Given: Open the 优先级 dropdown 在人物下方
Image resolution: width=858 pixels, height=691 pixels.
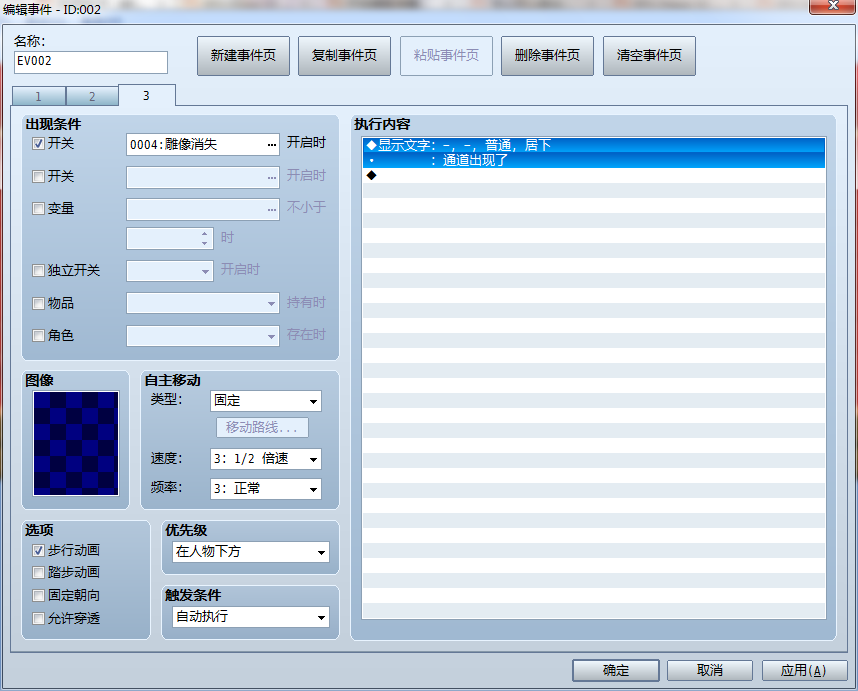Looking at the screenshot, I should tap(251, 552).
